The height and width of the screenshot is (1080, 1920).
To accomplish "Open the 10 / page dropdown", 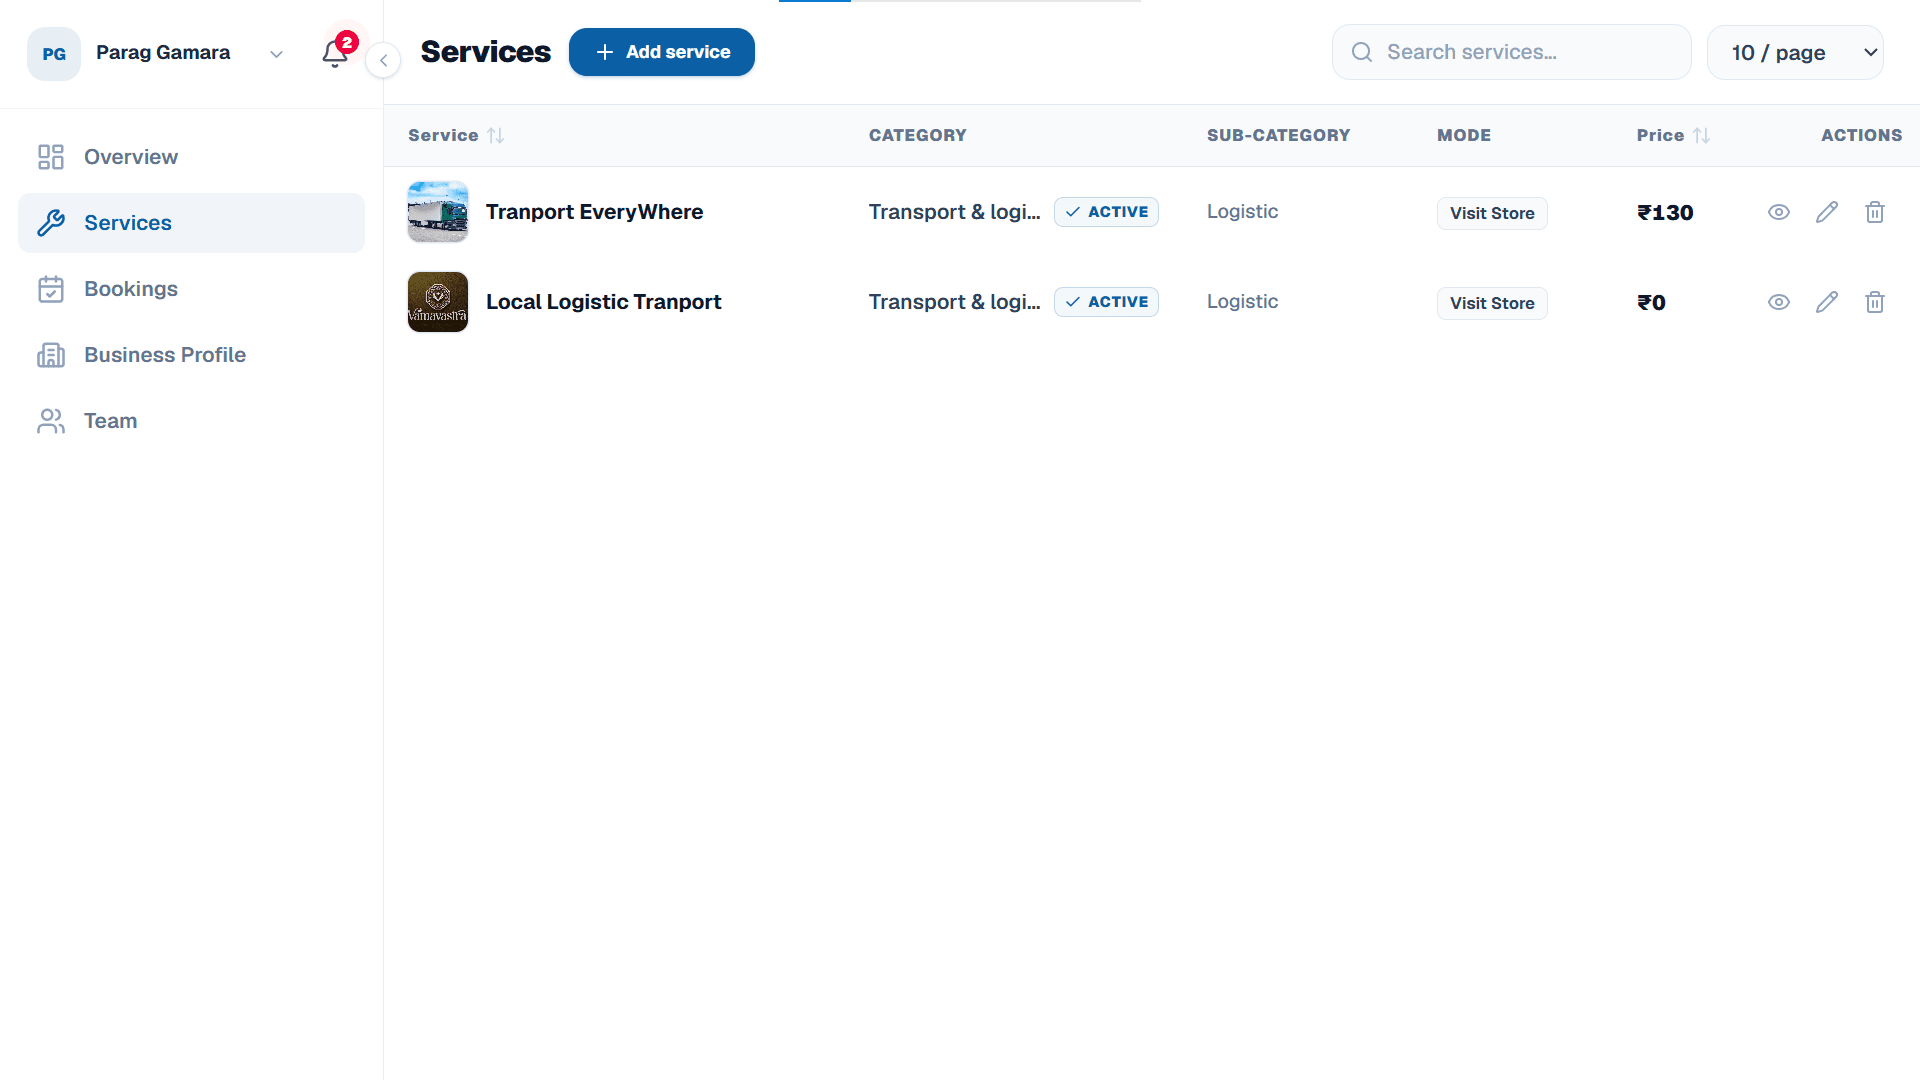I will (1795, 52).
